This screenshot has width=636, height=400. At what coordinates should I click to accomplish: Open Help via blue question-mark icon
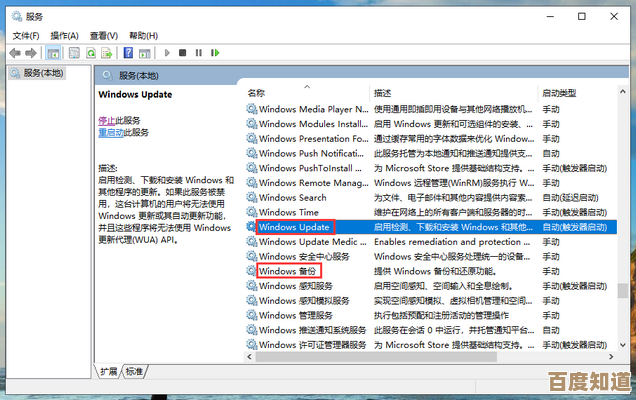pos(128,52)
